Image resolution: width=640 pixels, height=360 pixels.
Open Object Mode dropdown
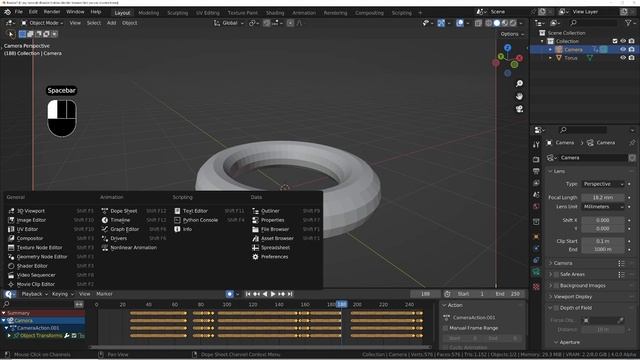pyautogui.click(x=42, y=23)
